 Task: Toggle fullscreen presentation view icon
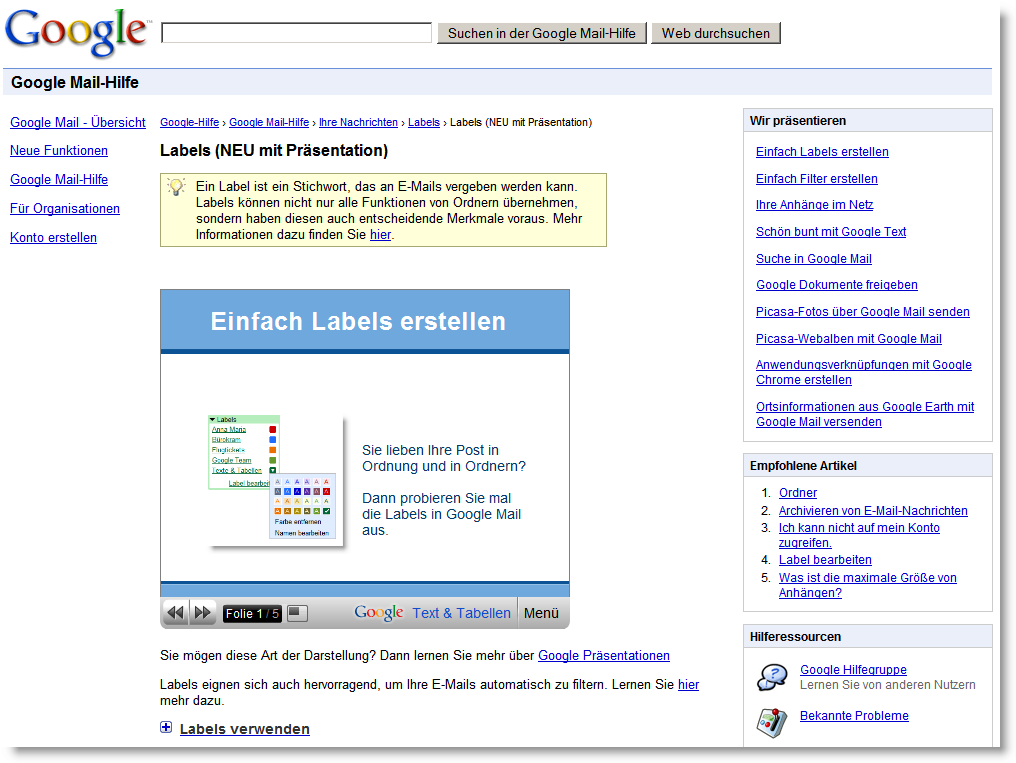[x=297, y=613]
